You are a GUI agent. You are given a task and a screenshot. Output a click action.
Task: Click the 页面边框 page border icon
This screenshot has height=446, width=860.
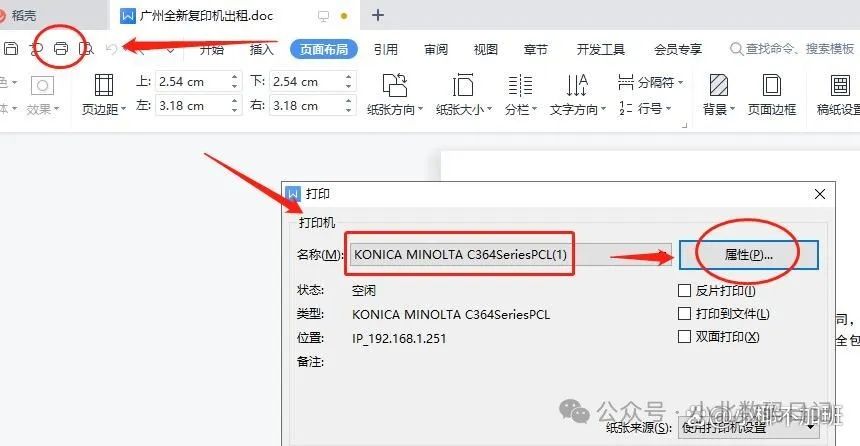(772, 94)
